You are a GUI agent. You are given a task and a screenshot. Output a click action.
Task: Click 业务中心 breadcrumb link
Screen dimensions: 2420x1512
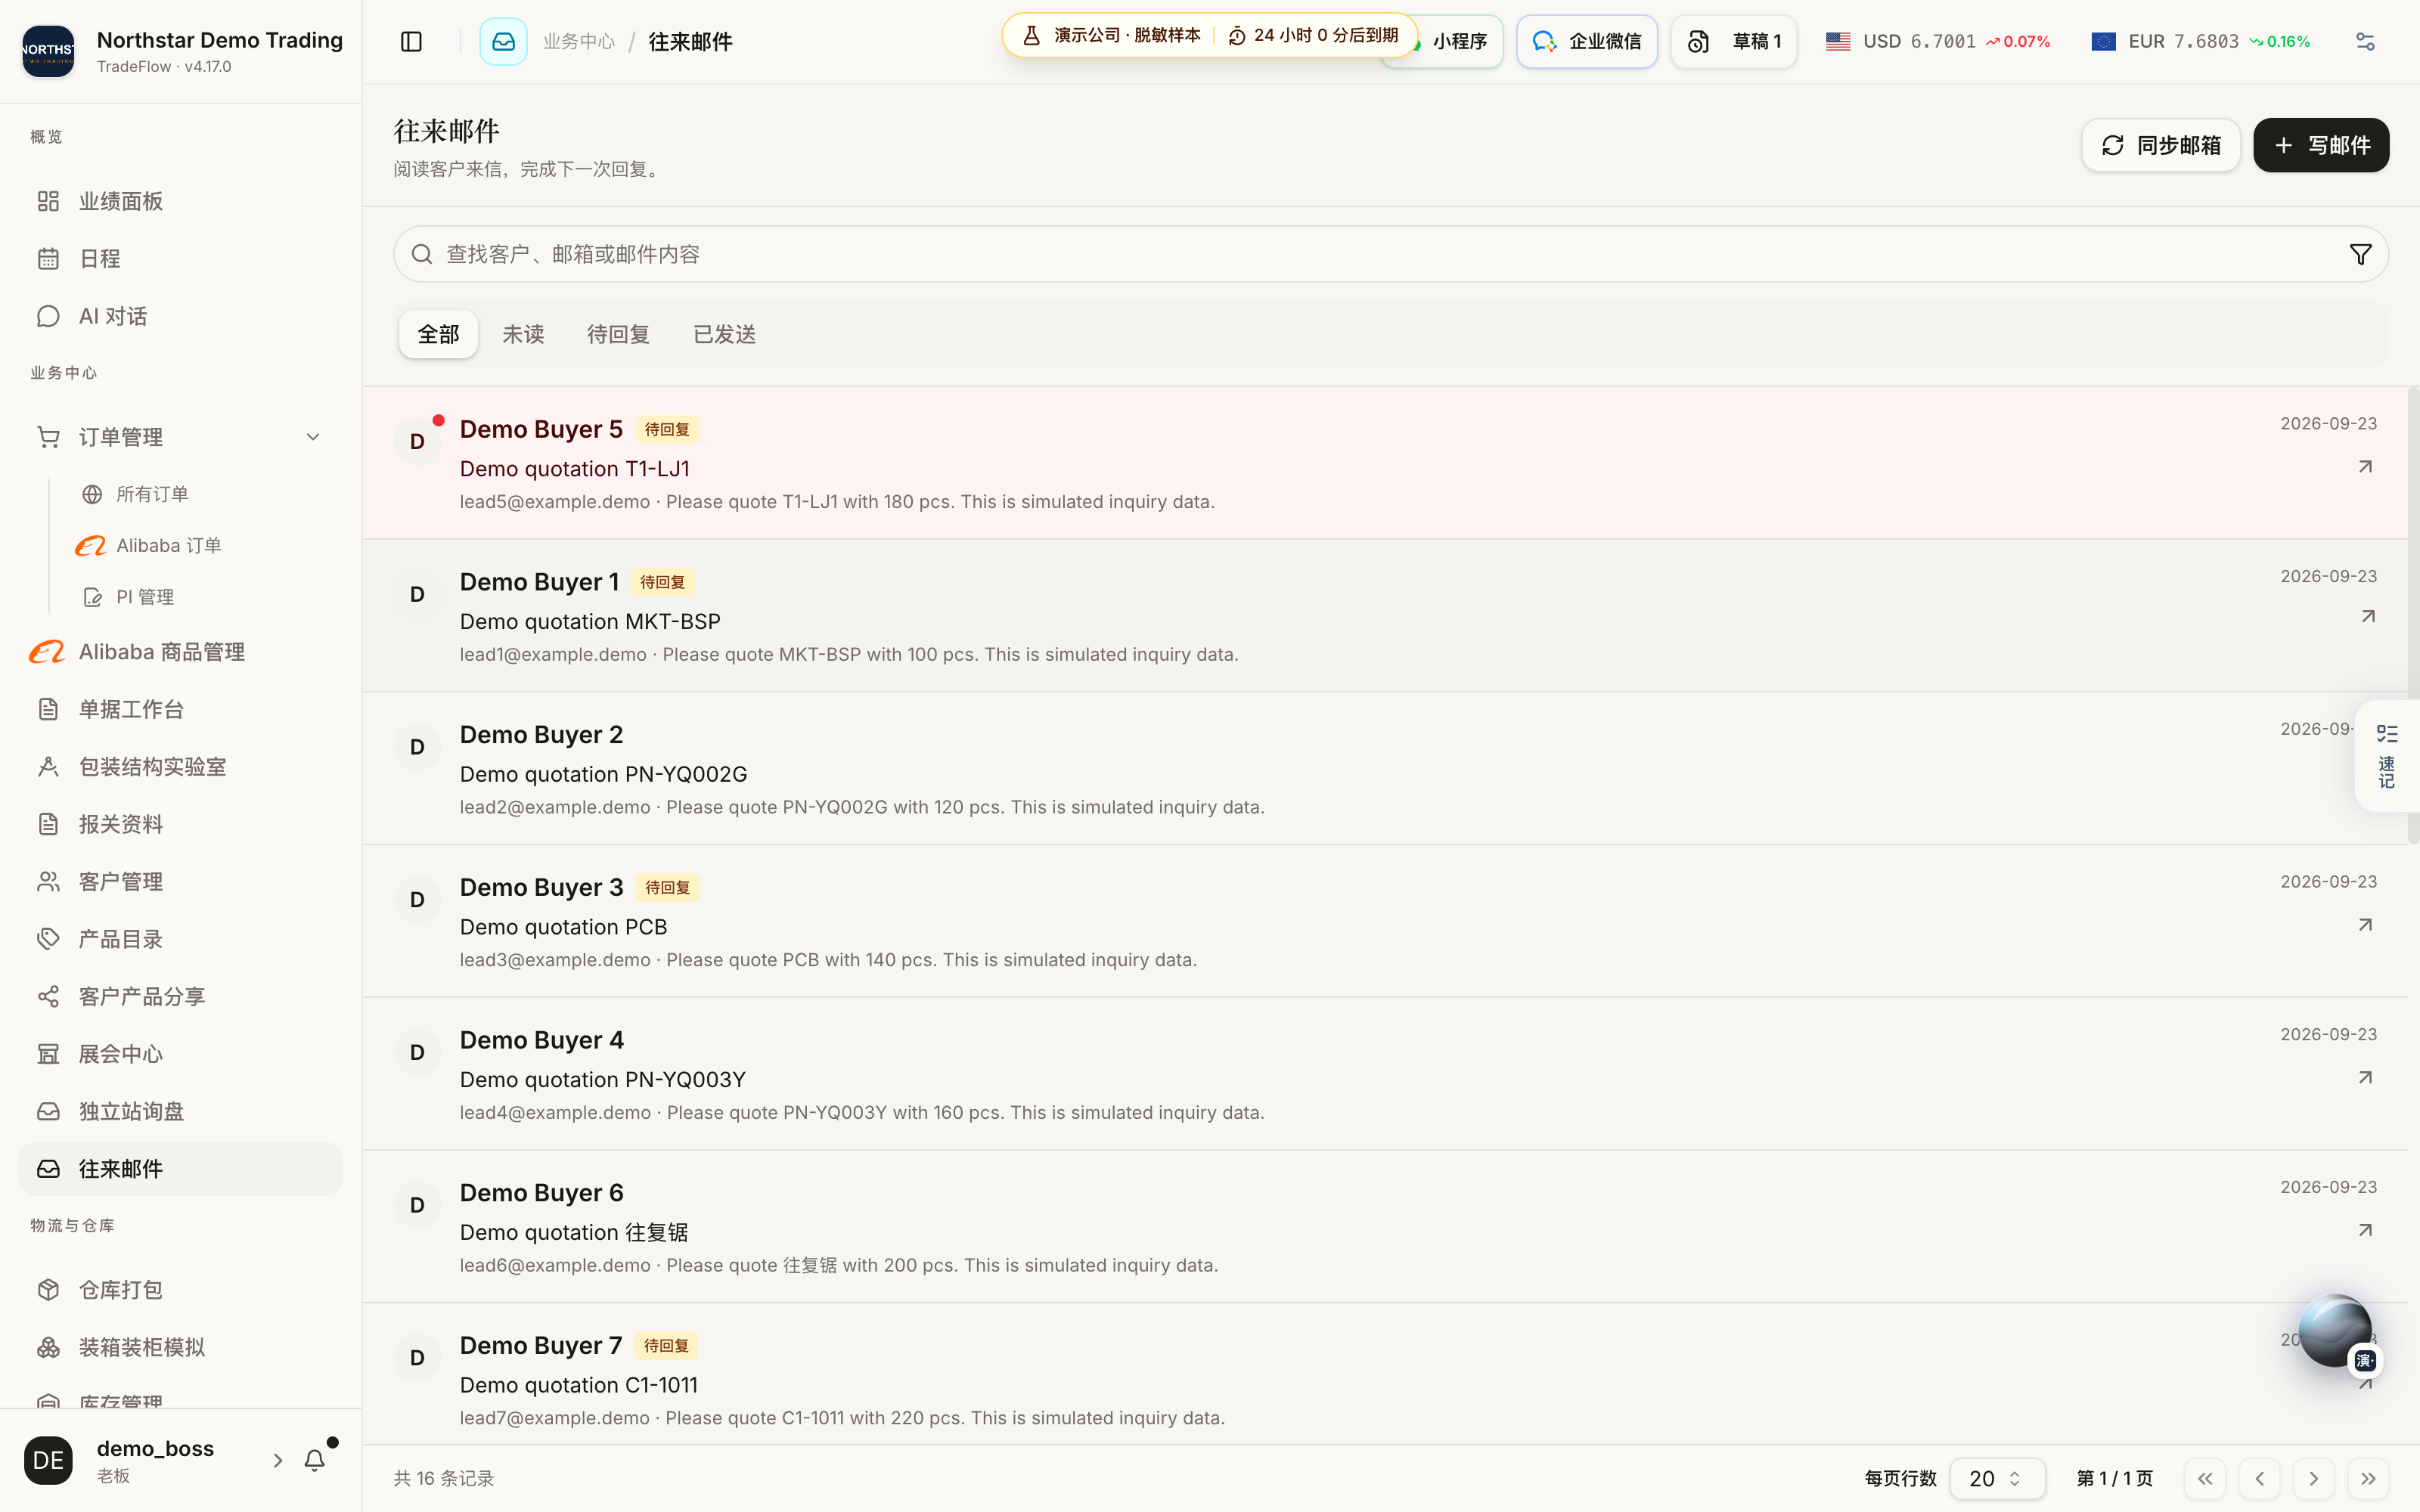coord(579,41)
